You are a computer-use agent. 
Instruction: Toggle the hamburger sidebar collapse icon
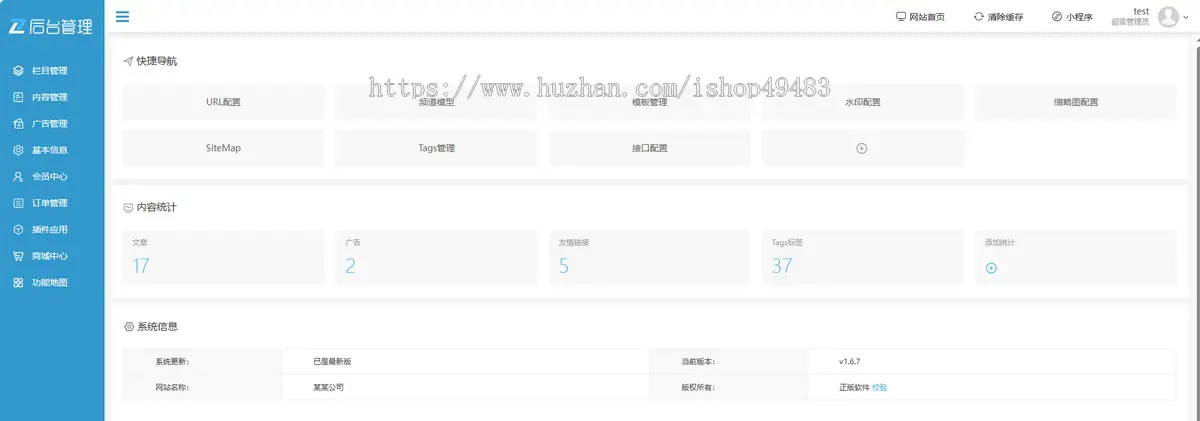121,16
